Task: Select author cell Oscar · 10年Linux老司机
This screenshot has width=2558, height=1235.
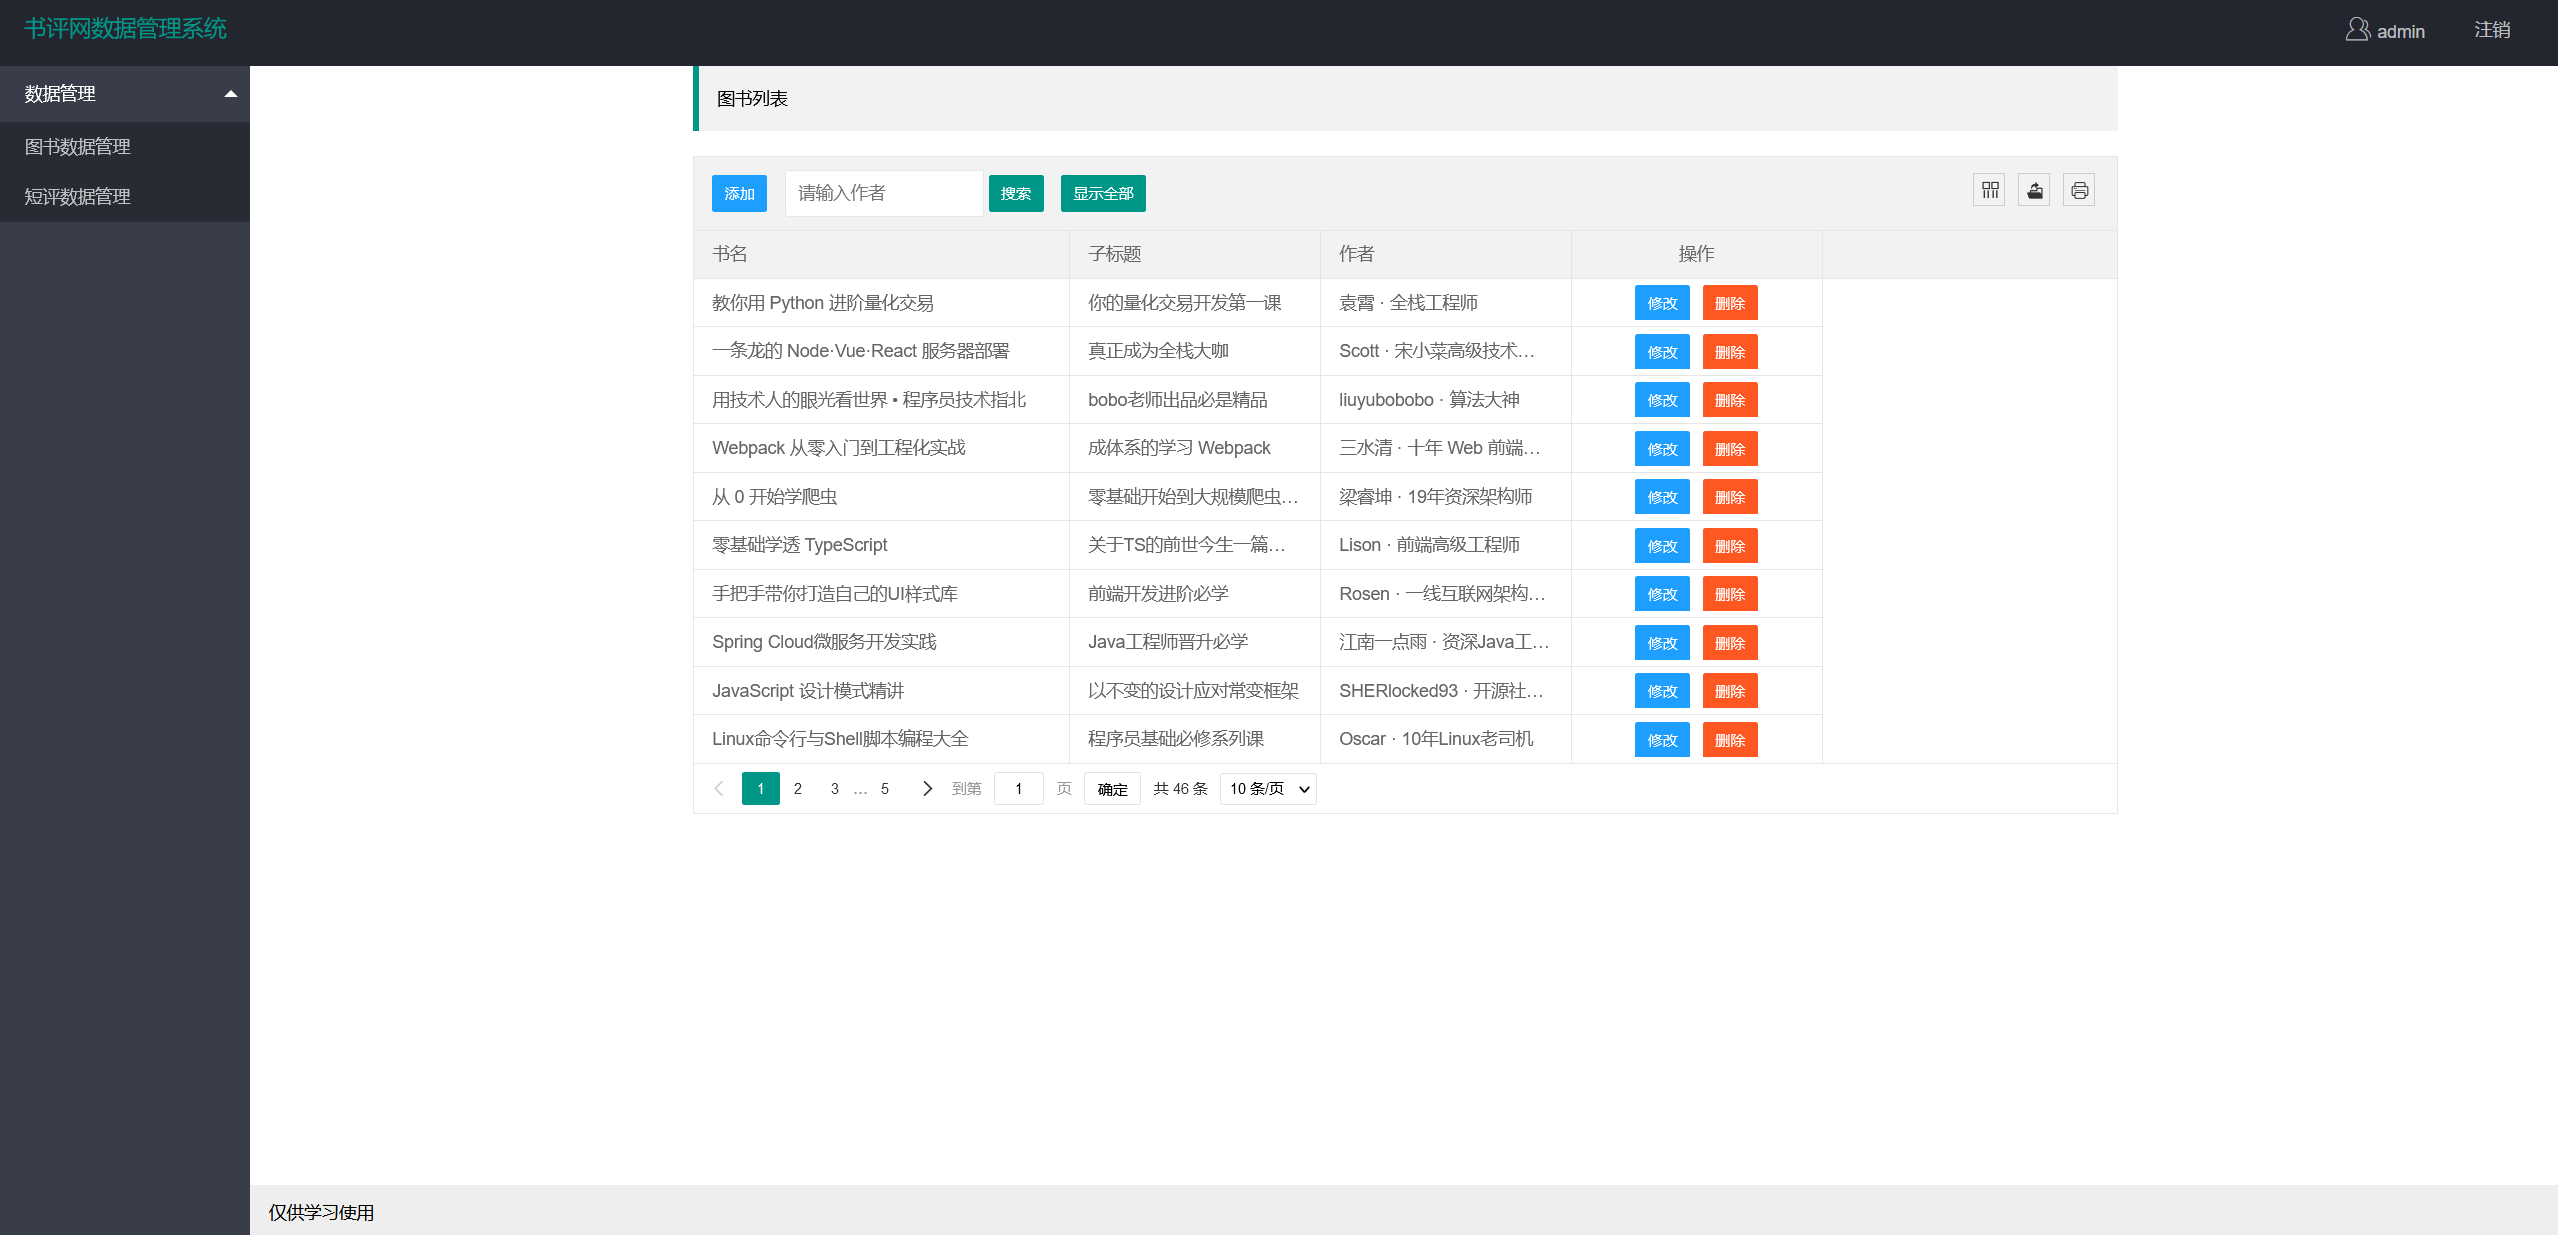Action: tap(1446, 739)
